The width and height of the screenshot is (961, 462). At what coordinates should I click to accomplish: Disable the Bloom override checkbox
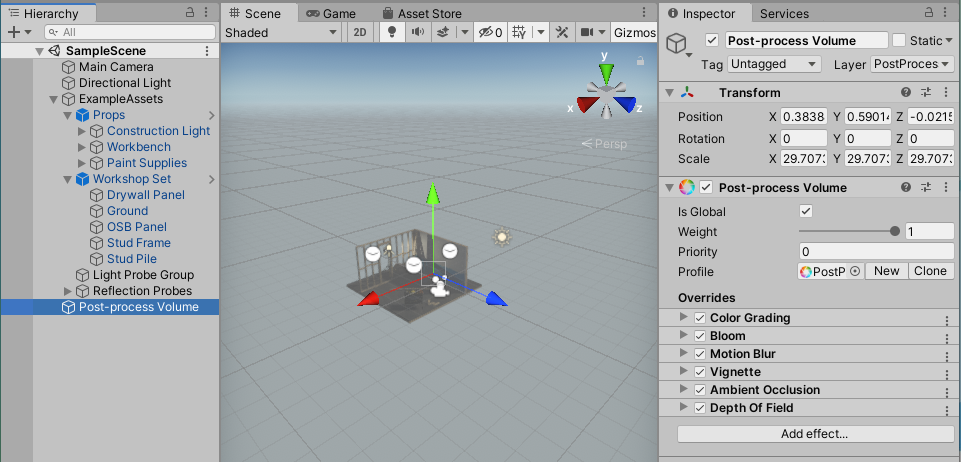[699, 336]
